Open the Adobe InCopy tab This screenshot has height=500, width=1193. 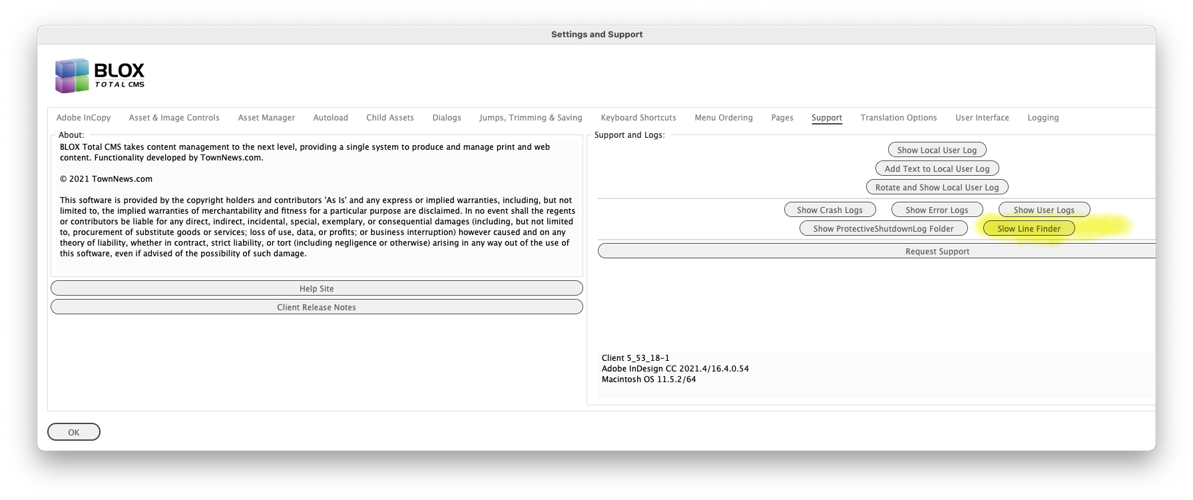[x=83, y=118]
